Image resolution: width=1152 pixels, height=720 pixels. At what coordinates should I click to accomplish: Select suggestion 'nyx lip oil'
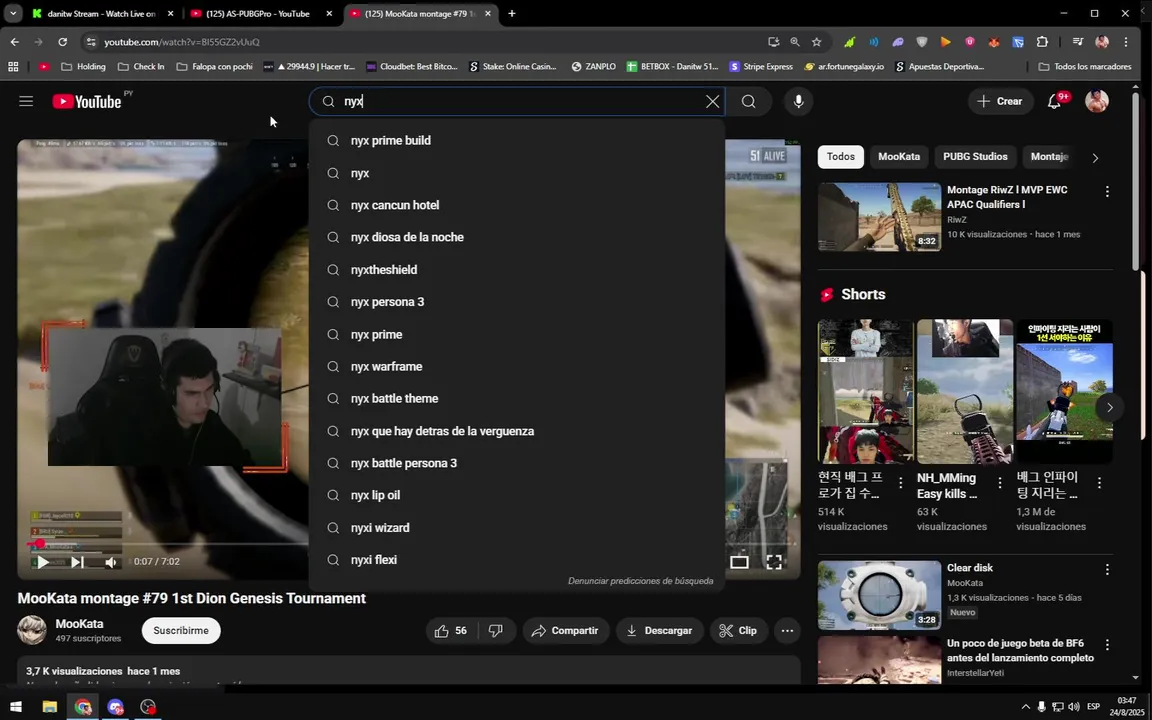(516, 495)
